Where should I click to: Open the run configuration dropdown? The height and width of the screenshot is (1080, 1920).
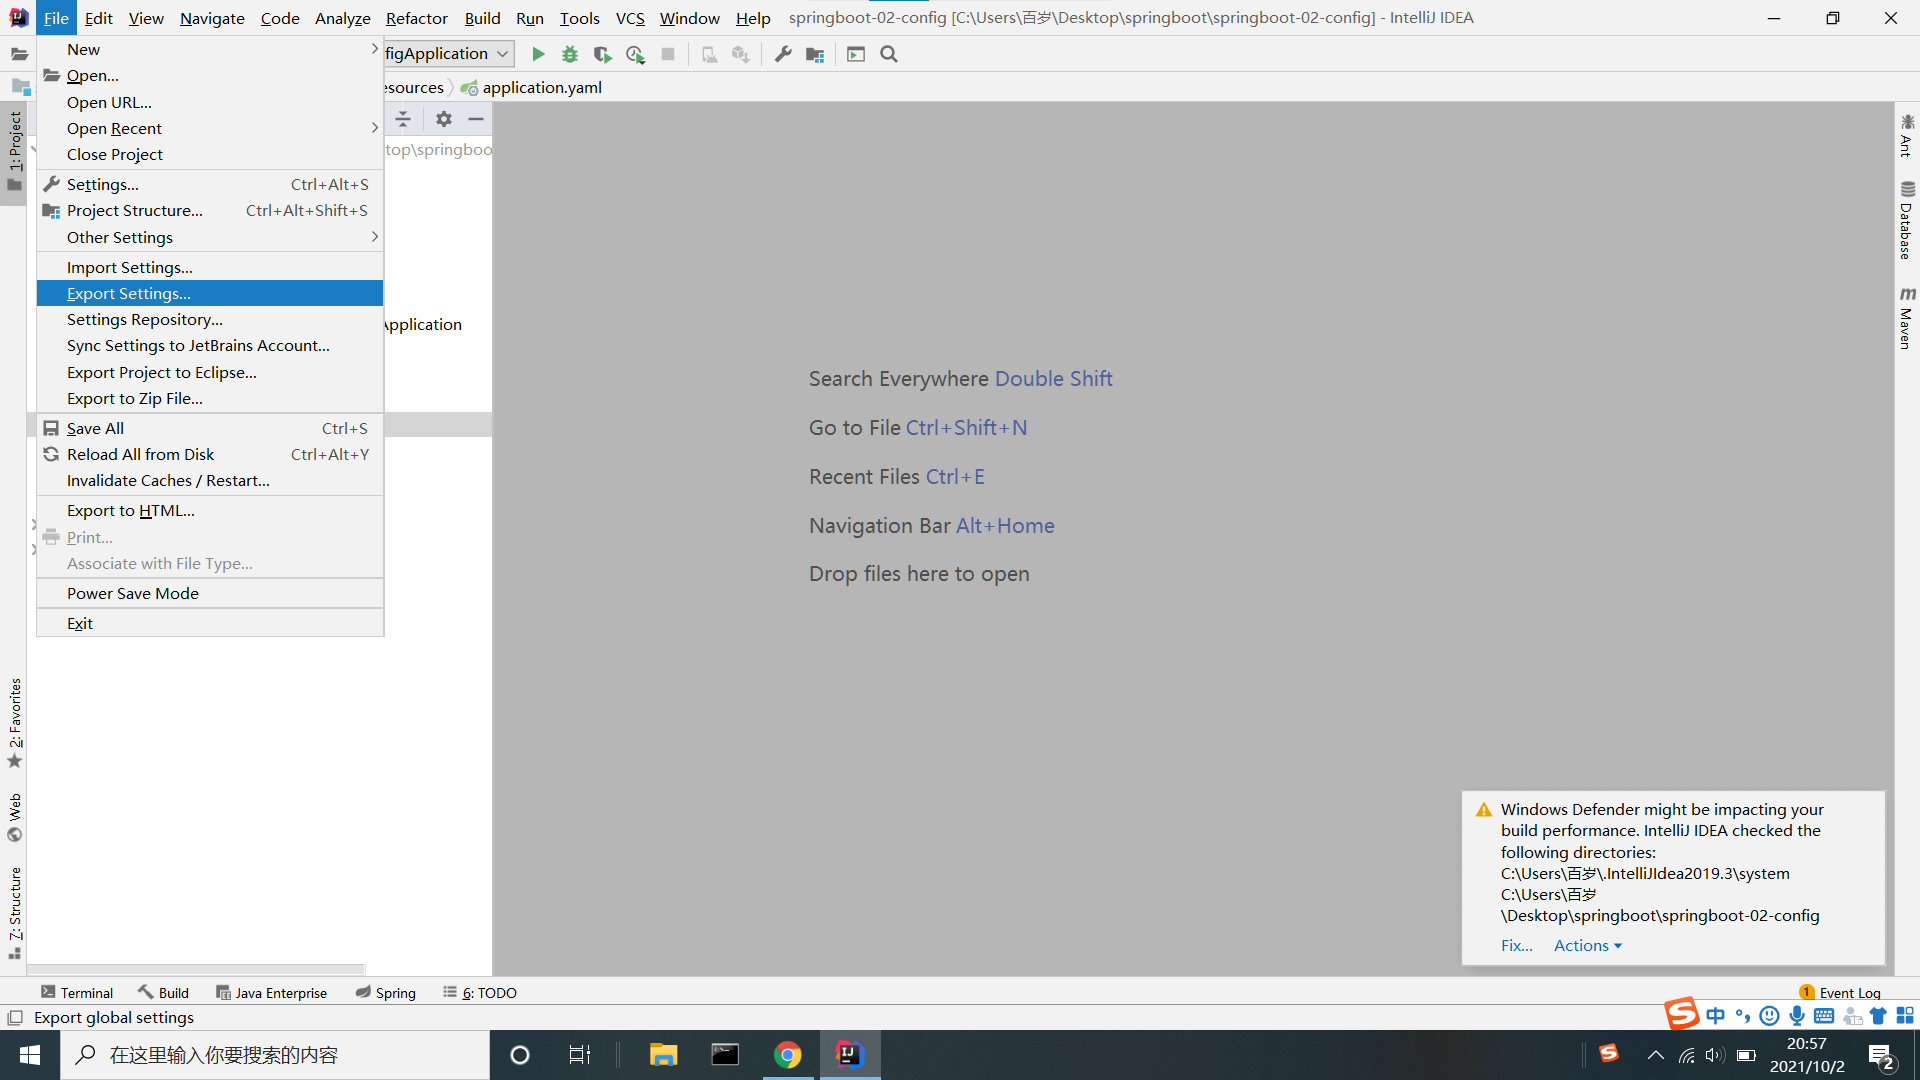448,54
